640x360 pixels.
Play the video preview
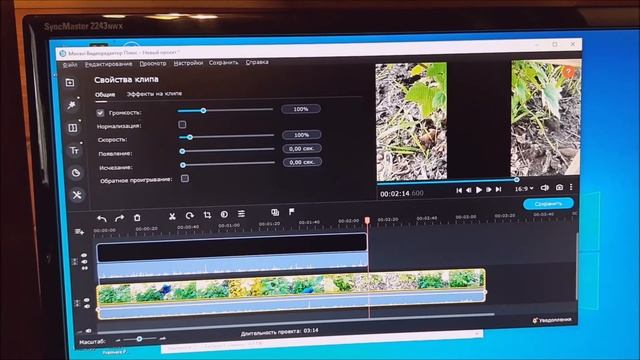coord(479,190)
